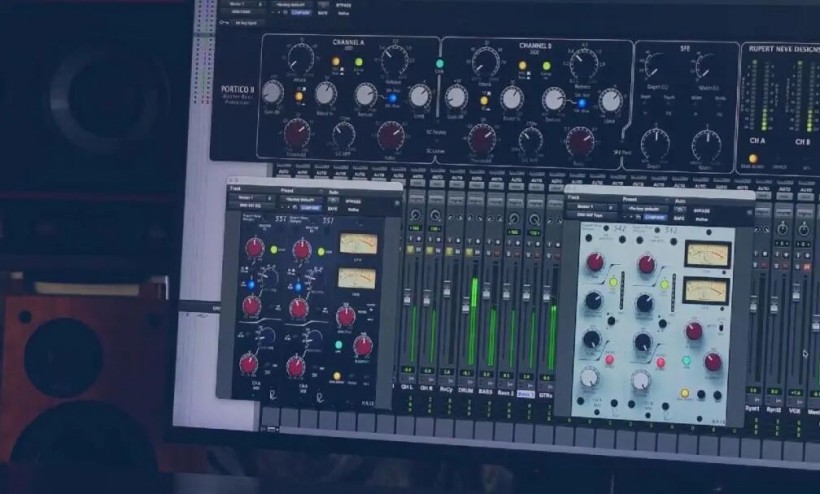Open the preset dropdown in 551 EQ window

(x=300, y=200)
